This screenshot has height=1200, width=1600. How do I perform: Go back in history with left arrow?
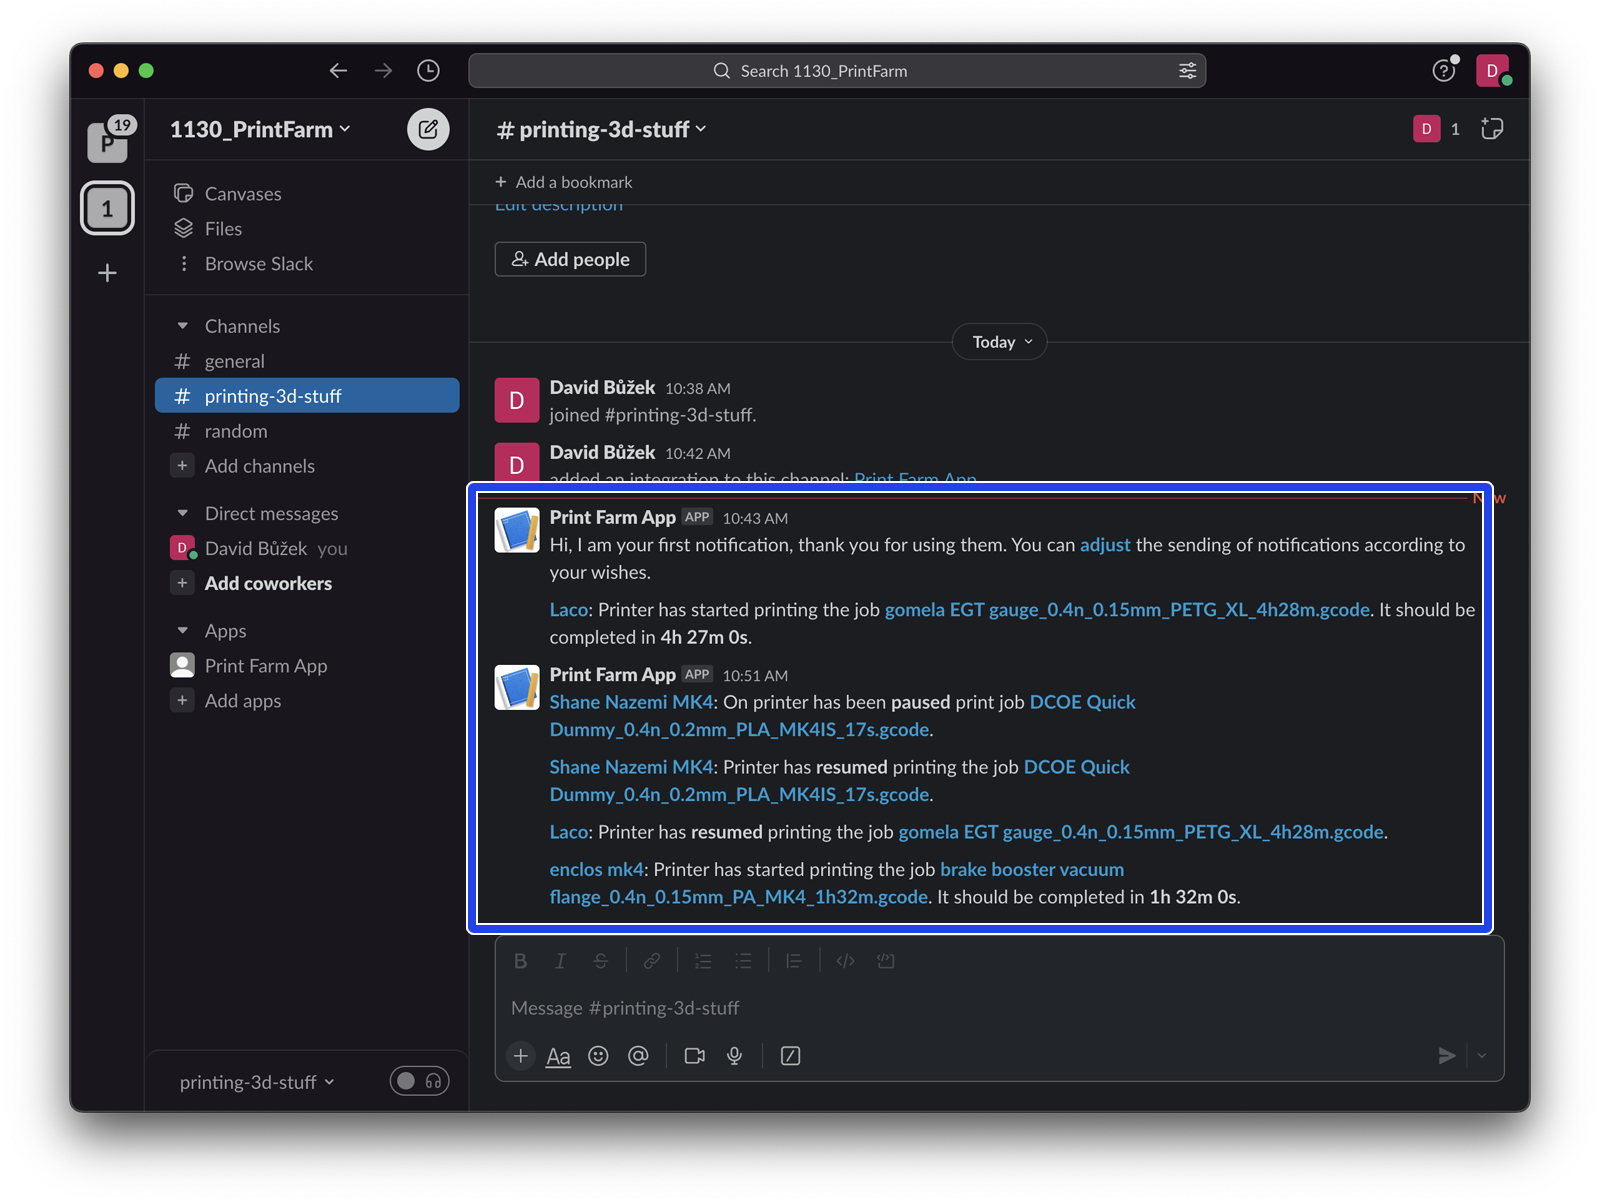point(338,70)
